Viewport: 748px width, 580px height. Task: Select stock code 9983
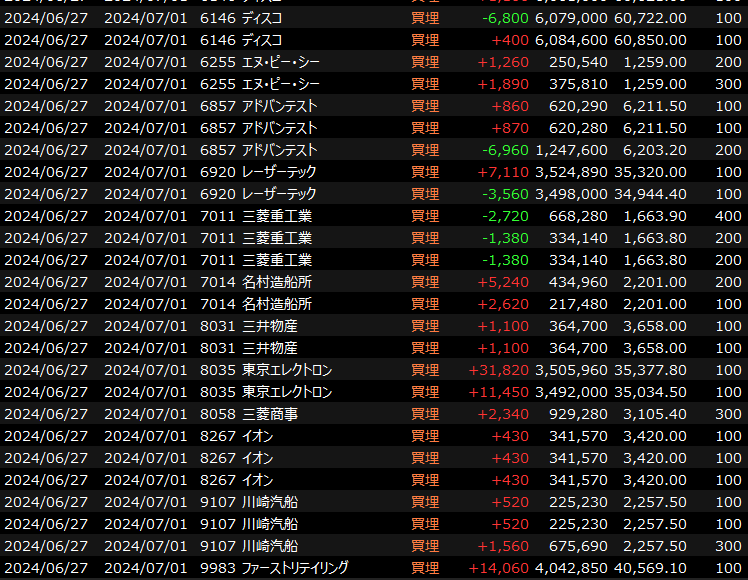click(x=216, y=568)
